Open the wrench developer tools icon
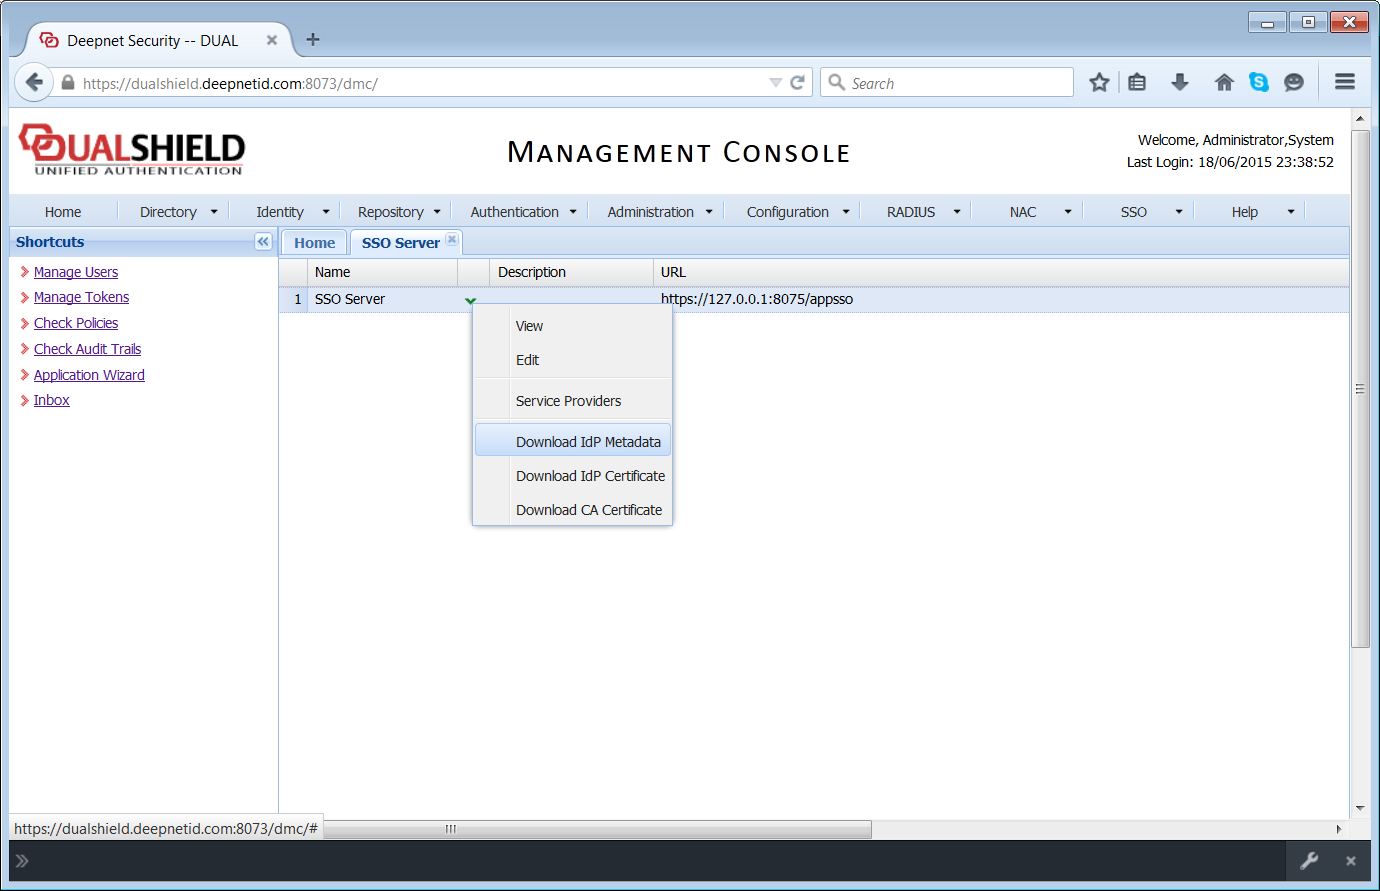1380x891 pixels. point(1309,861)
